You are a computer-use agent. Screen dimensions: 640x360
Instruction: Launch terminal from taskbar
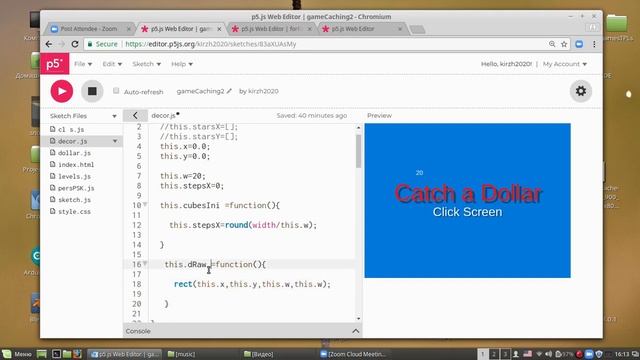(56, 354)
